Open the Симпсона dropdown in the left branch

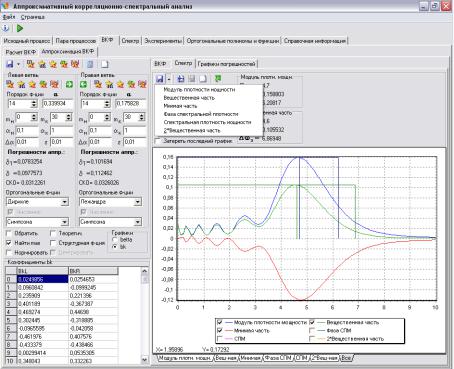point(65,222)
